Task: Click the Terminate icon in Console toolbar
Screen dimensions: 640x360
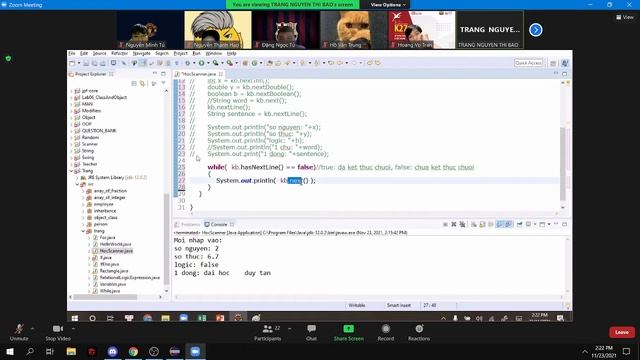Action: pyautogui.click(x=445, y=224)
